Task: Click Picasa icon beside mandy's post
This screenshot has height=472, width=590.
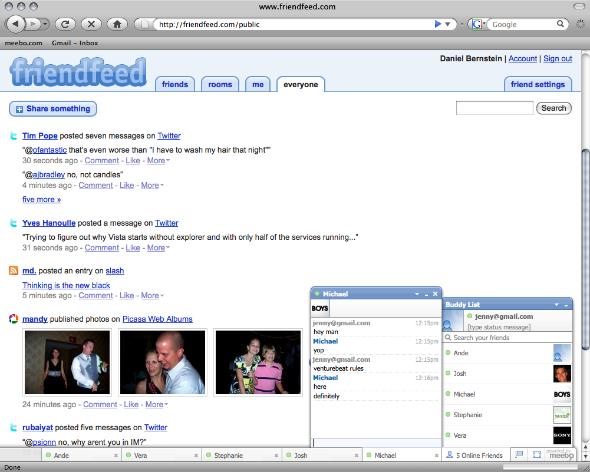Action: click(14, 319)
